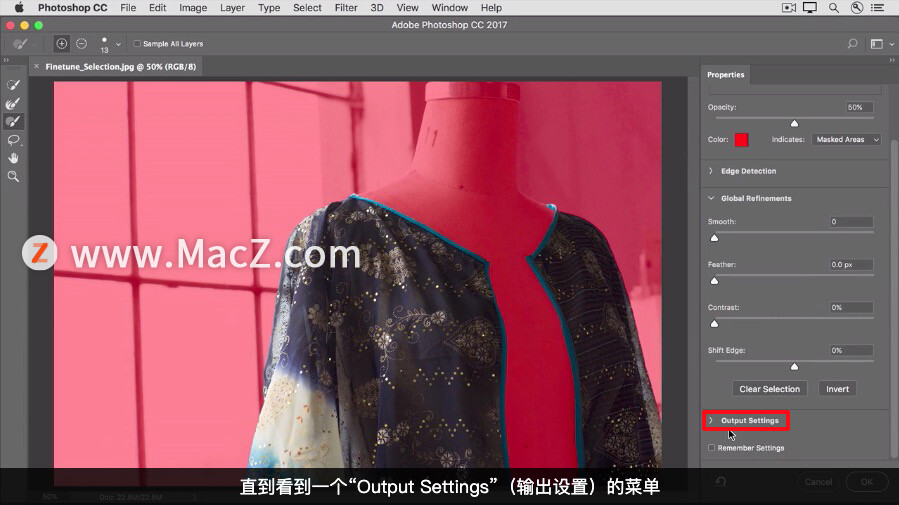Click the reset workspace undo icon

click(721, 481)
